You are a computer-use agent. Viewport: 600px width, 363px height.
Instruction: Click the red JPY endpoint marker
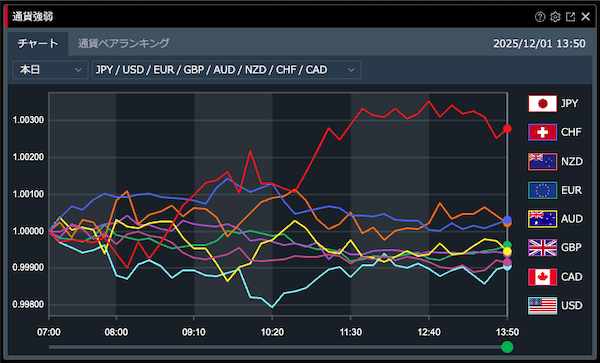pyautogui.click(x=507, y=129)
